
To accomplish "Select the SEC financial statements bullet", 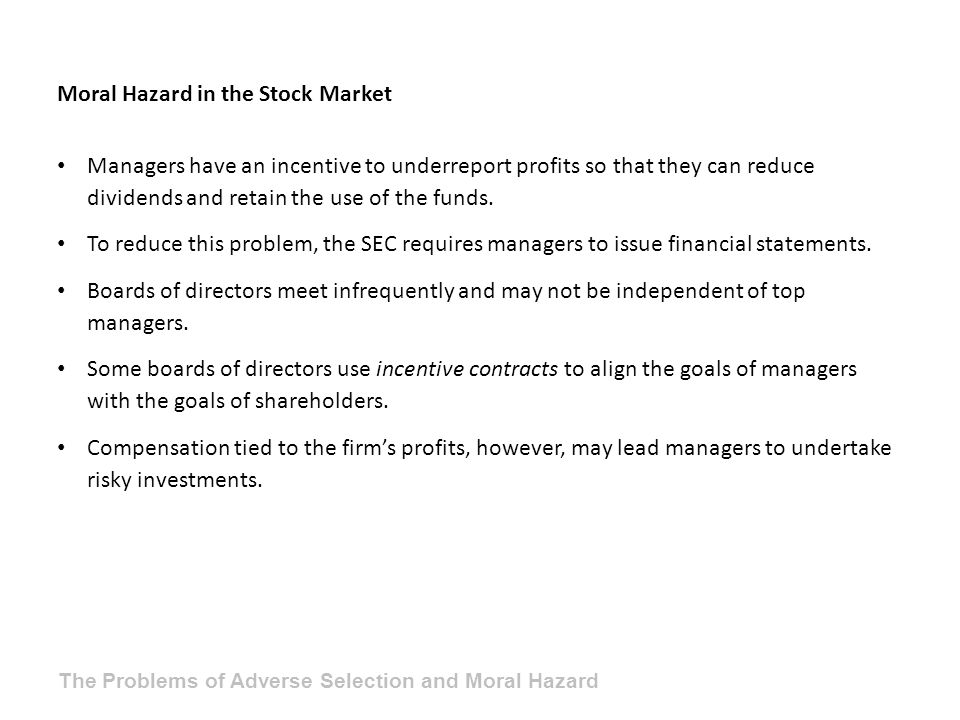I will click(x=479, y=244).
